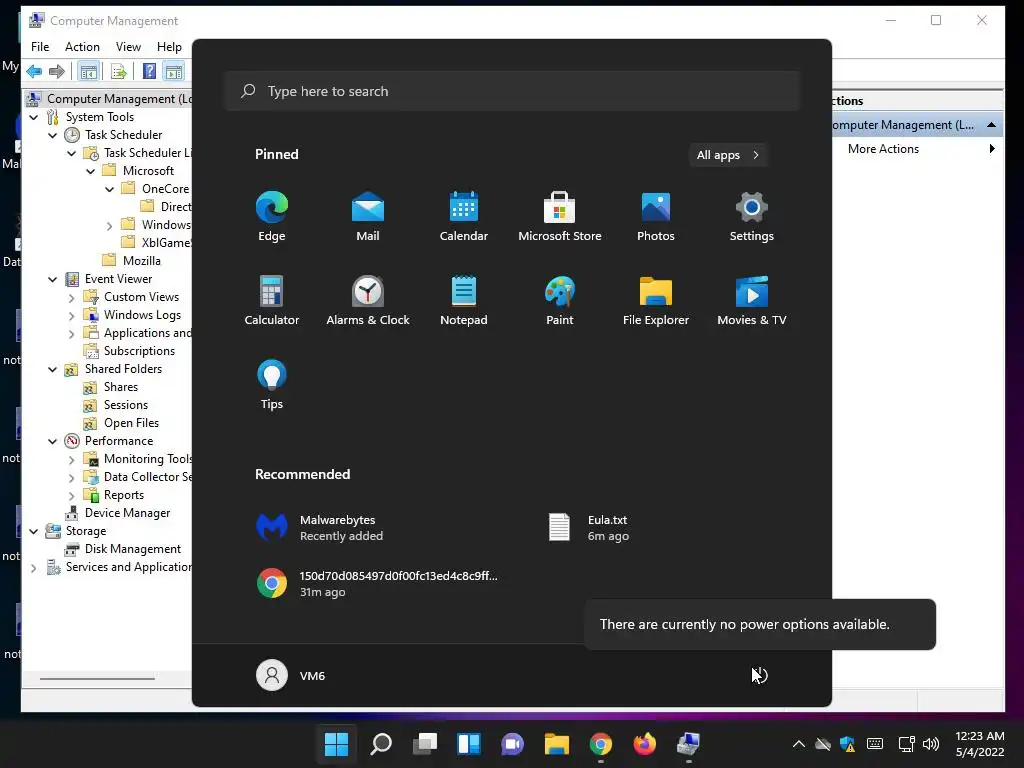Open the View menu
The image size is (1024, 768).
tap(129, 47)
